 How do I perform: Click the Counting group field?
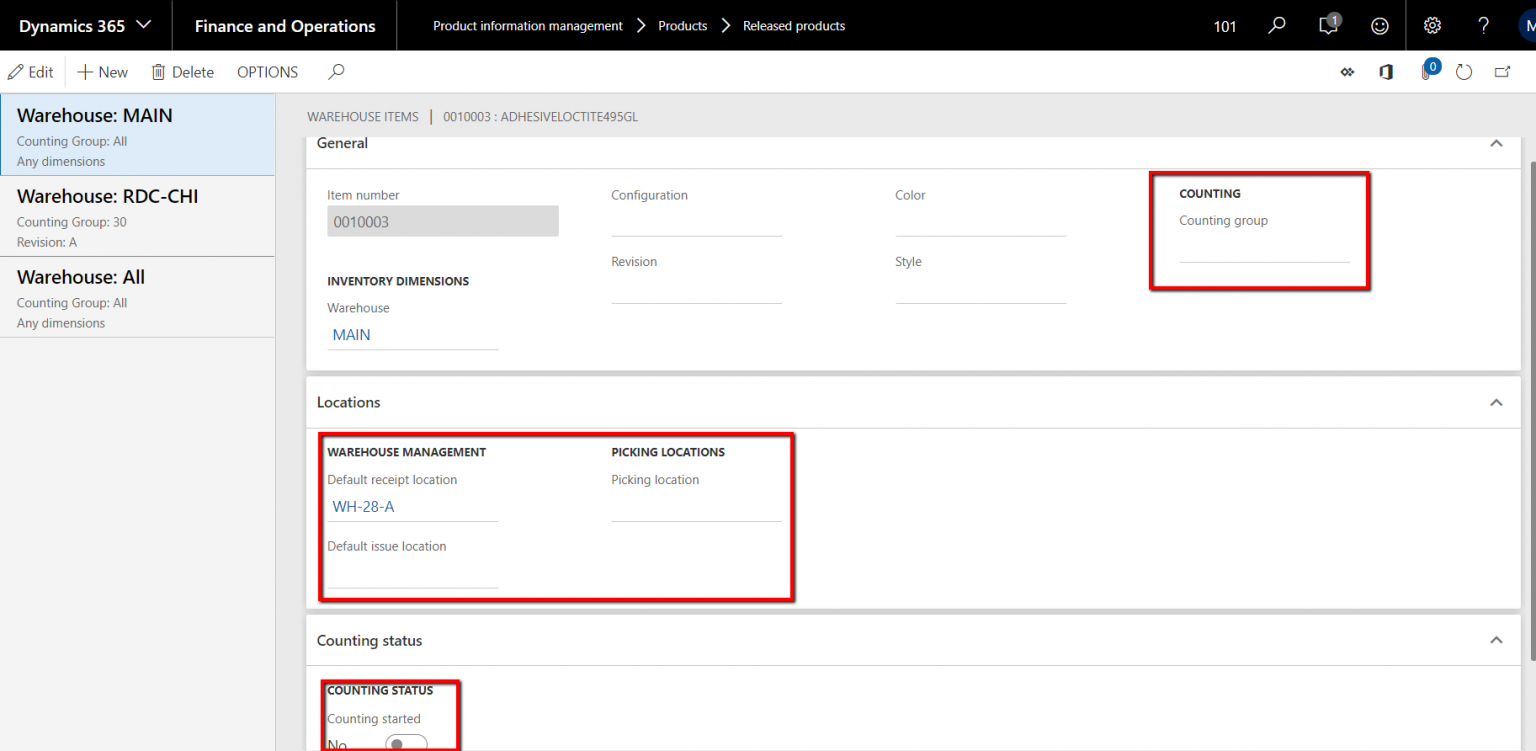coord(1264,247)
